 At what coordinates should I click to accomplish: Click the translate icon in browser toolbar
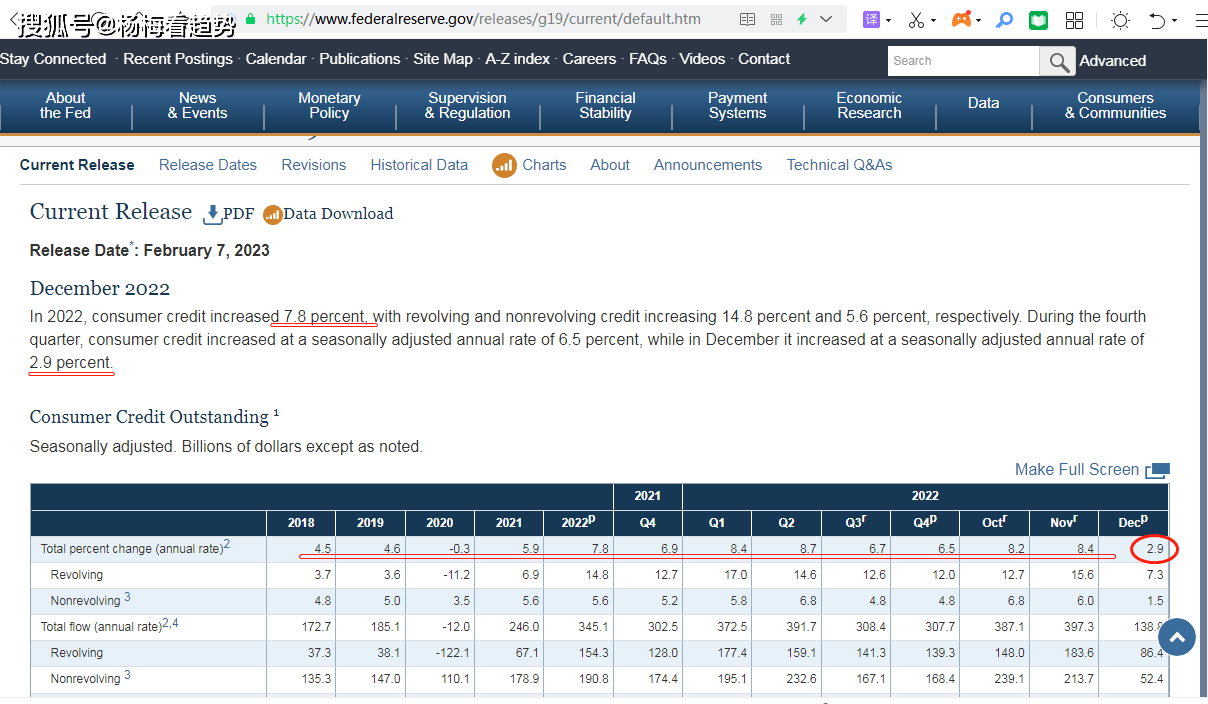click(x=871, y=20)
